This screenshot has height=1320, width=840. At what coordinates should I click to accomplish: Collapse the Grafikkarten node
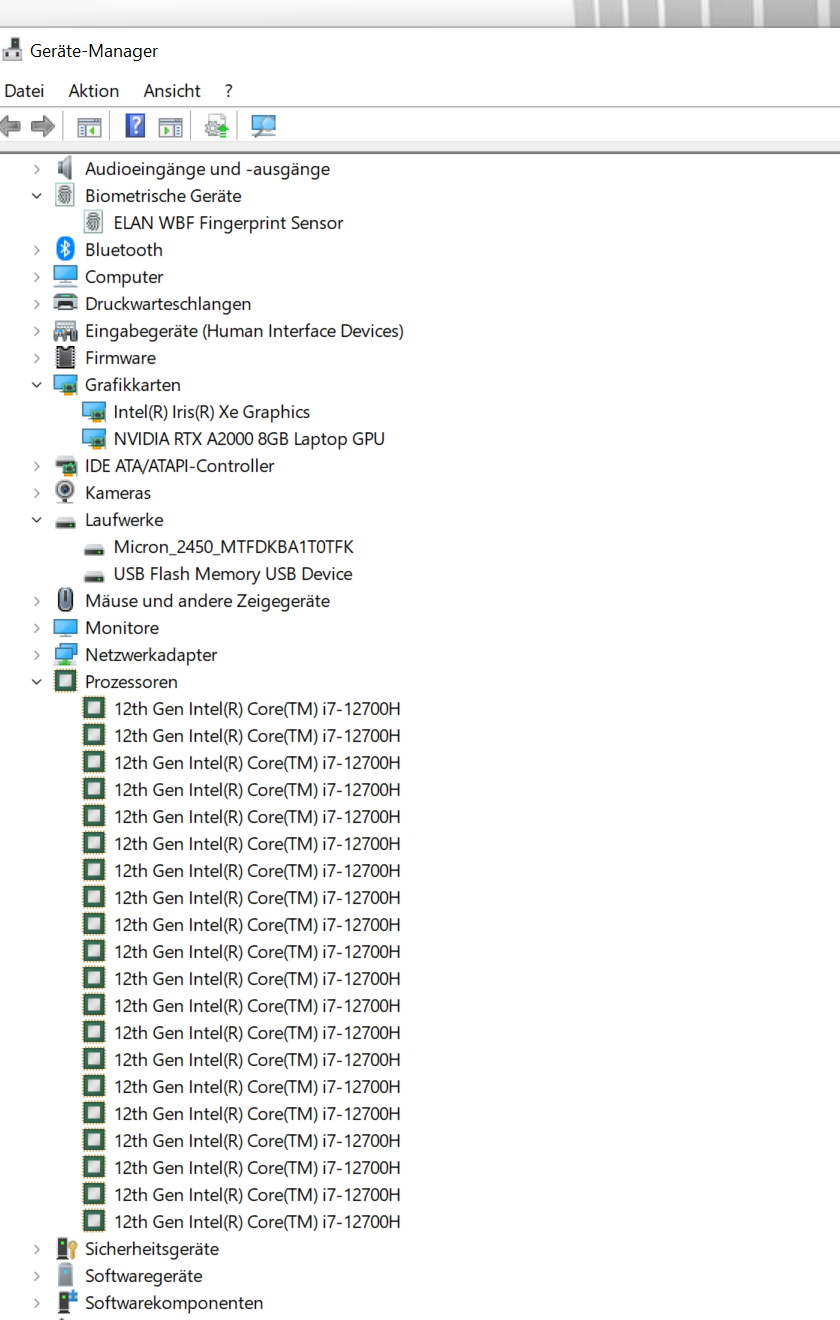[x=37, y=385]
